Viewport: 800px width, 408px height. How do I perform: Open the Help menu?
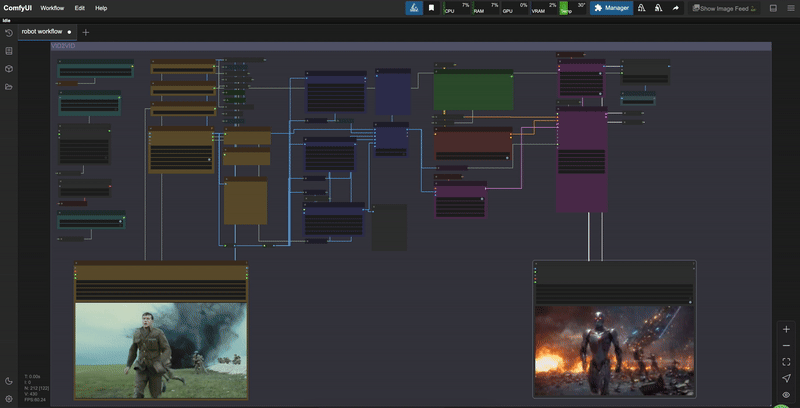coord(101,8)
